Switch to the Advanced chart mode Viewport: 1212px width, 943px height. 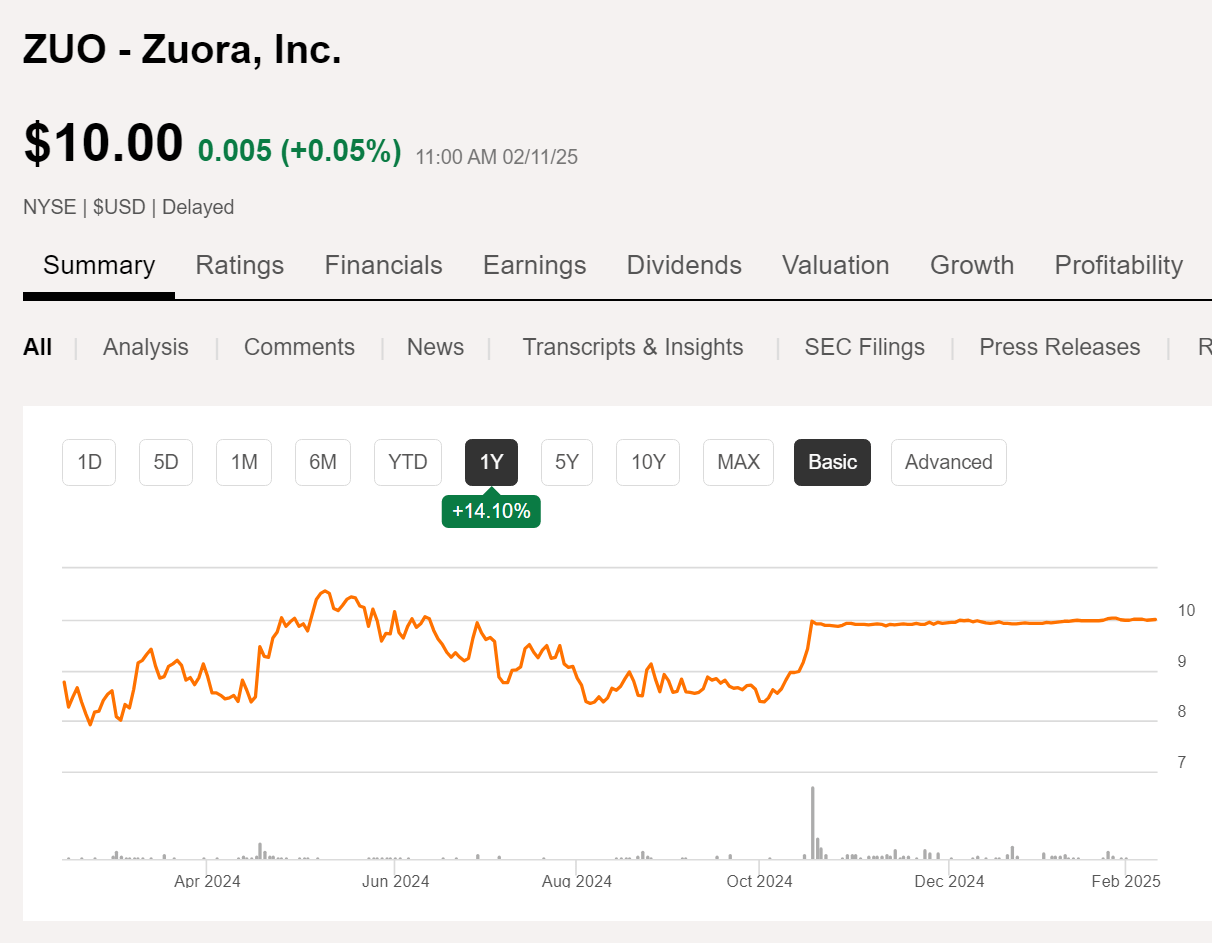point(948,462)
